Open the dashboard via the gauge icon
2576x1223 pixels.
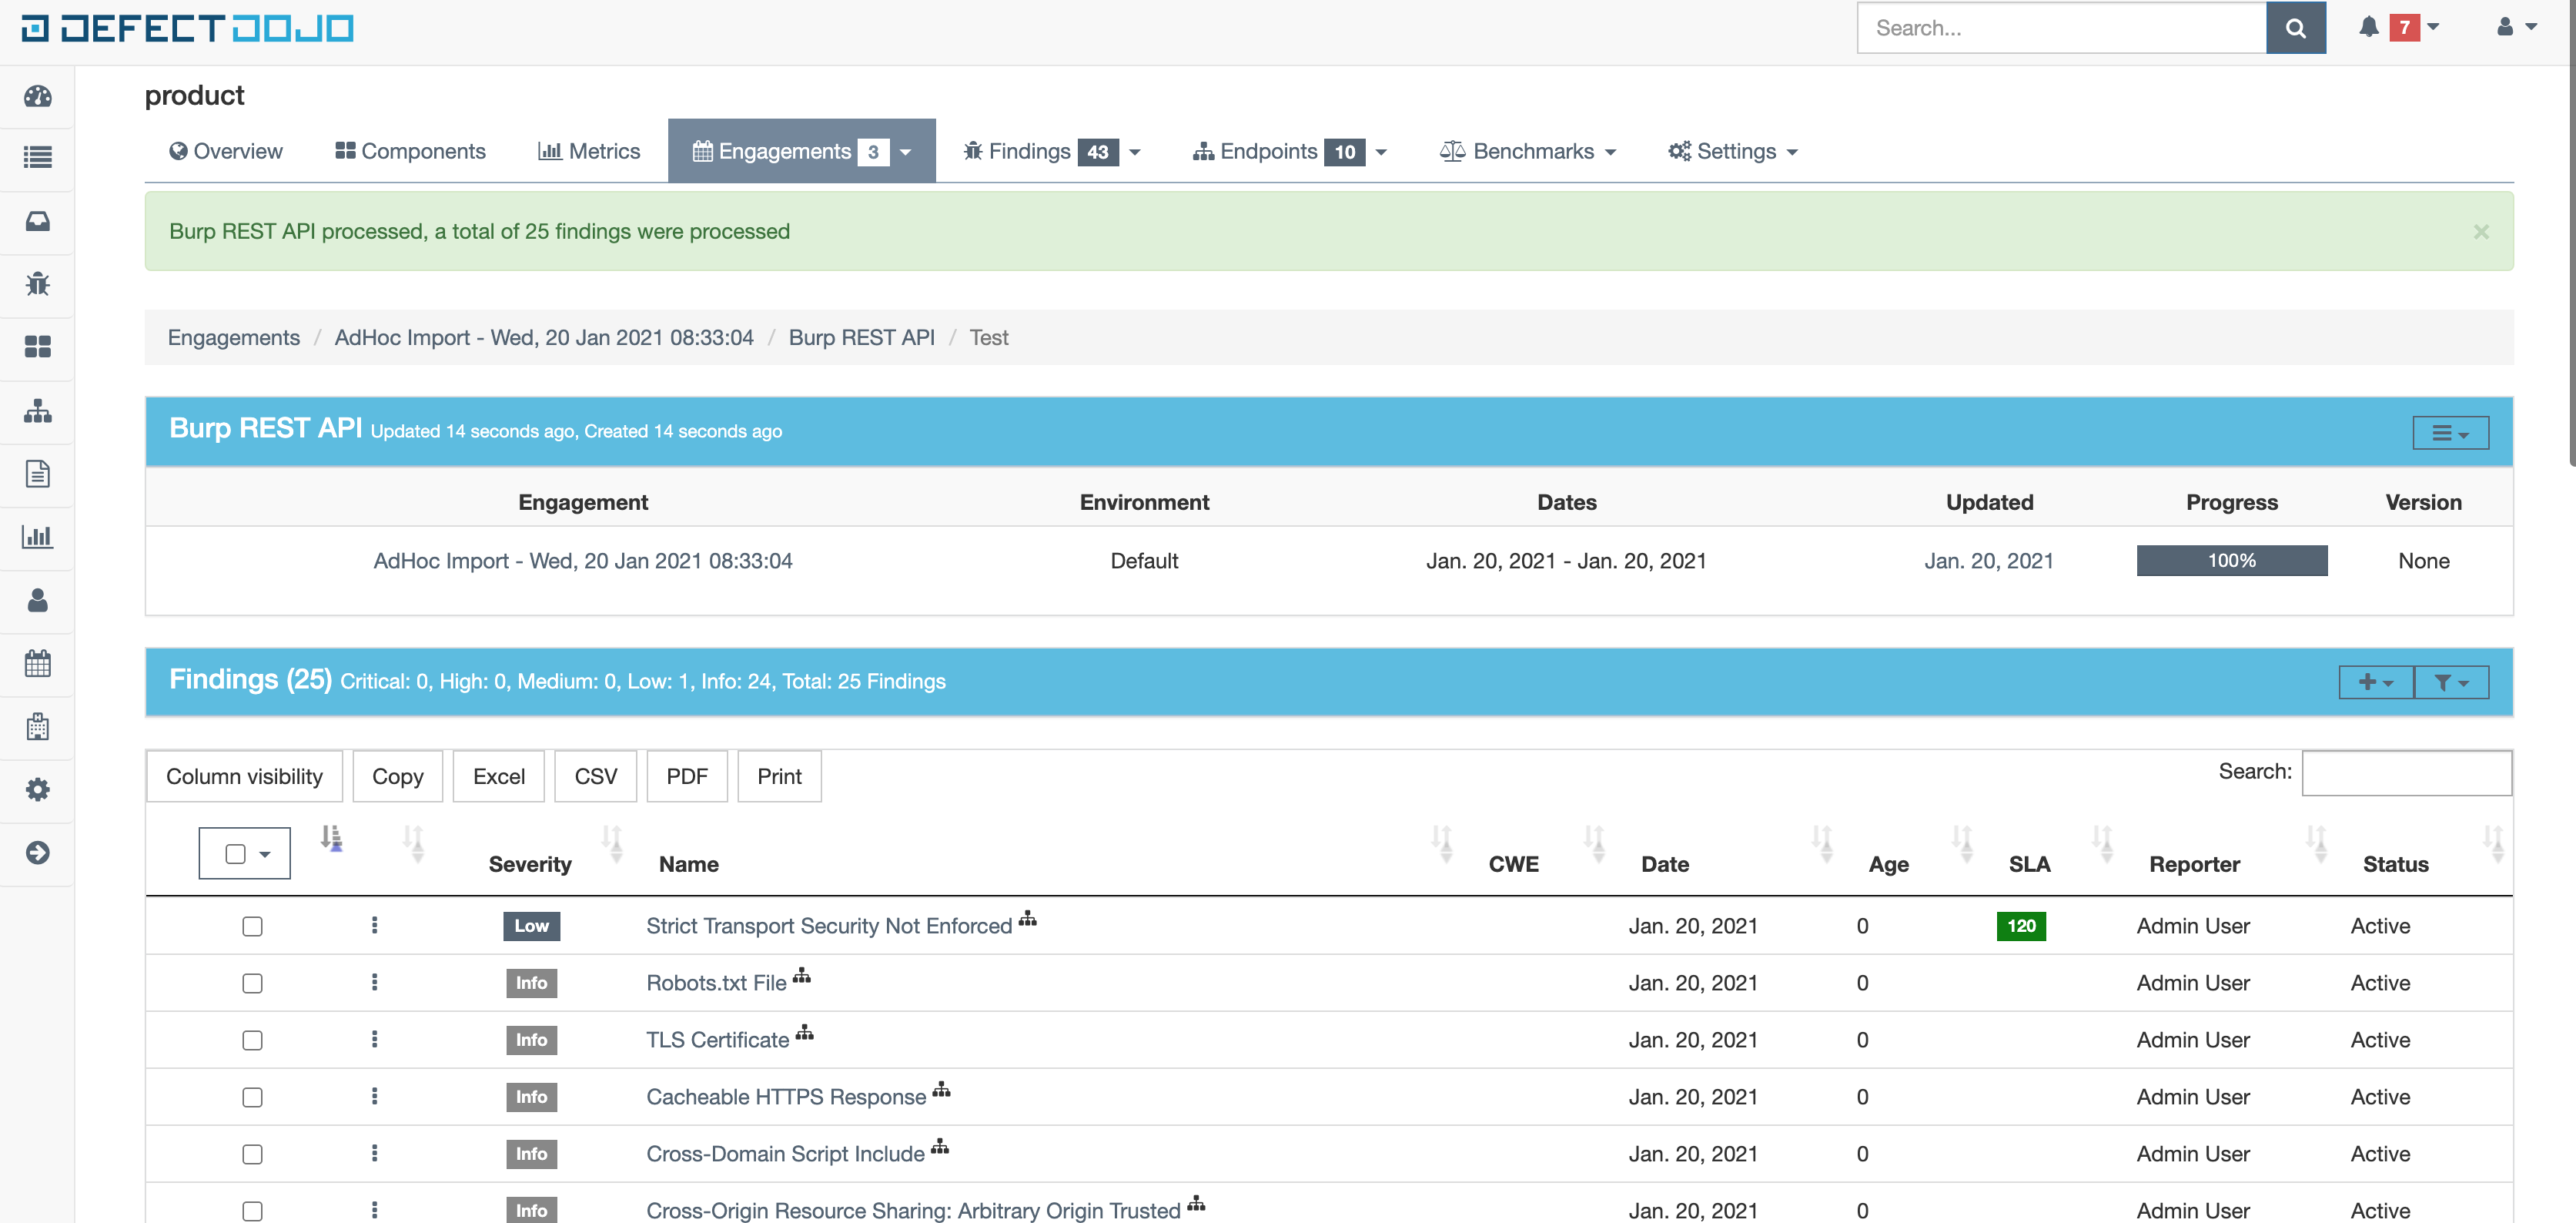(x=37, y=96)
